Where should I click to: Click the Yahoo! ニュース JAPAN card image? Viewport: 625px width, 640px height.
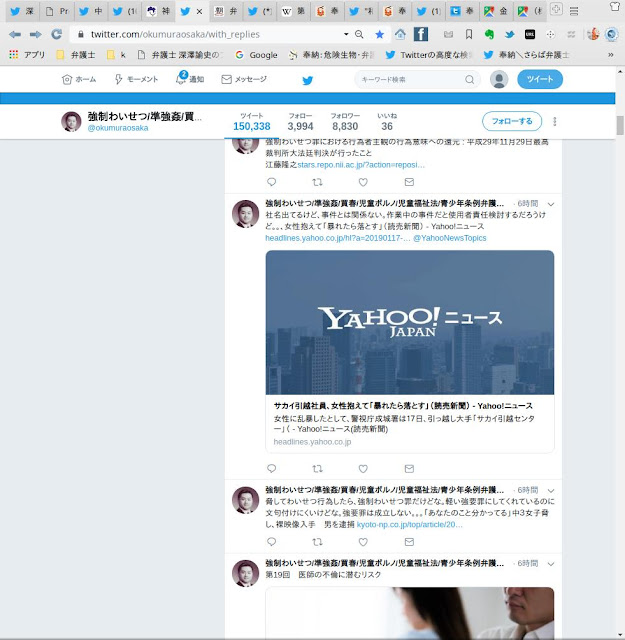point(409,322)
